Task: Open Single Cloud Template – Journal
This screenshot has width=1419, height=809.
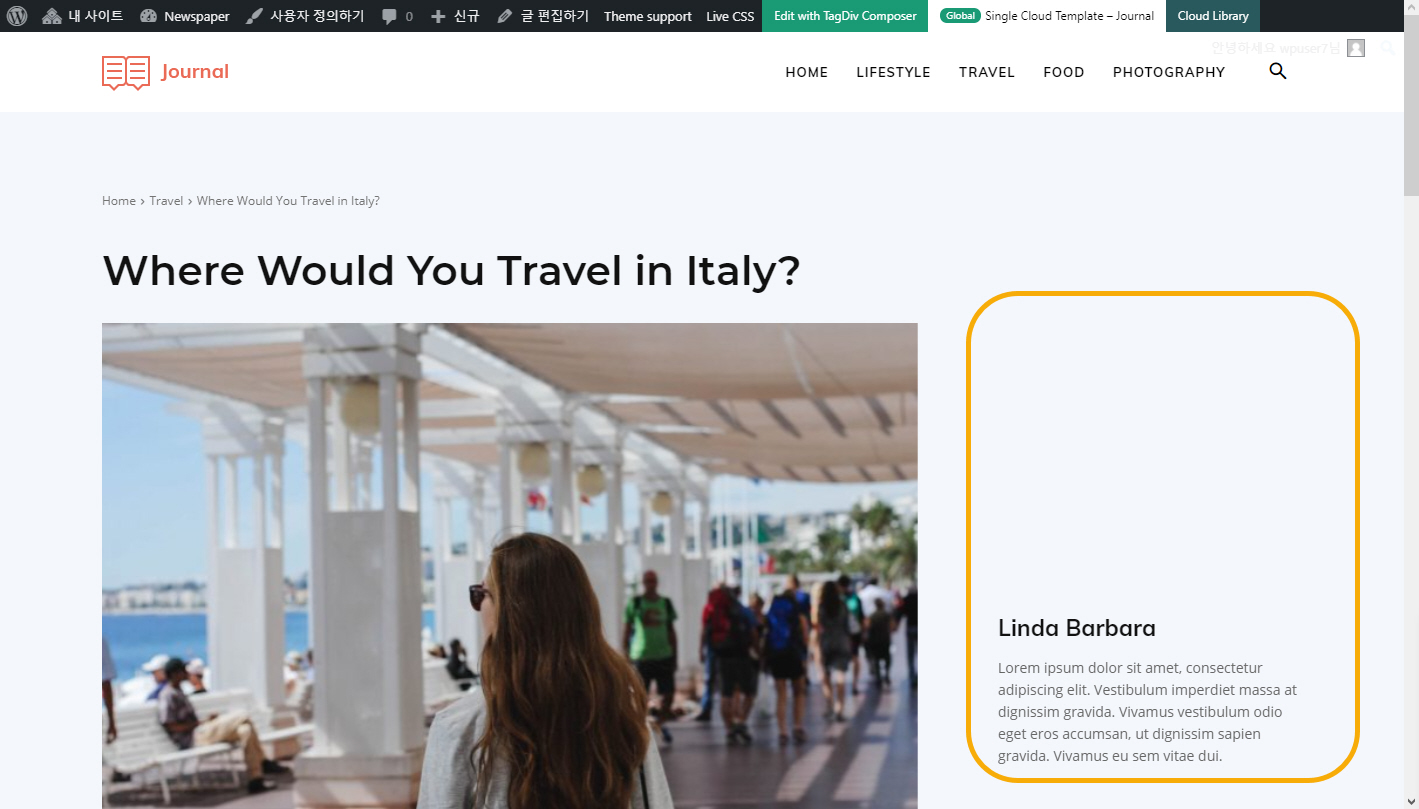Action: [1047, 16]
